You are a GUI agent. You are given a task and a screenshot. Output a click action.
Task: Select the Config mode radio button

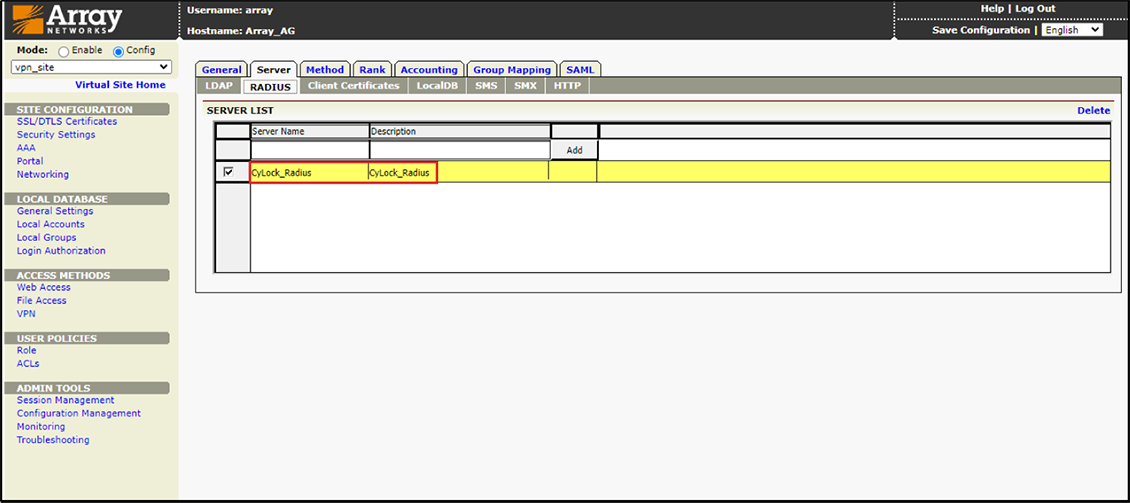(x=119, y=52)
